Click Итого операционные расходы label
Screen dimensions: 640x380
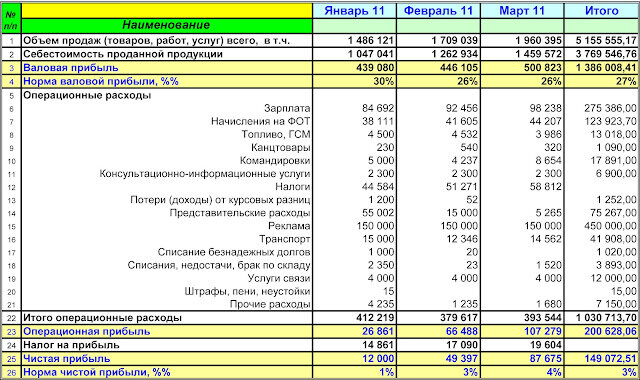[x=102, y=318]
